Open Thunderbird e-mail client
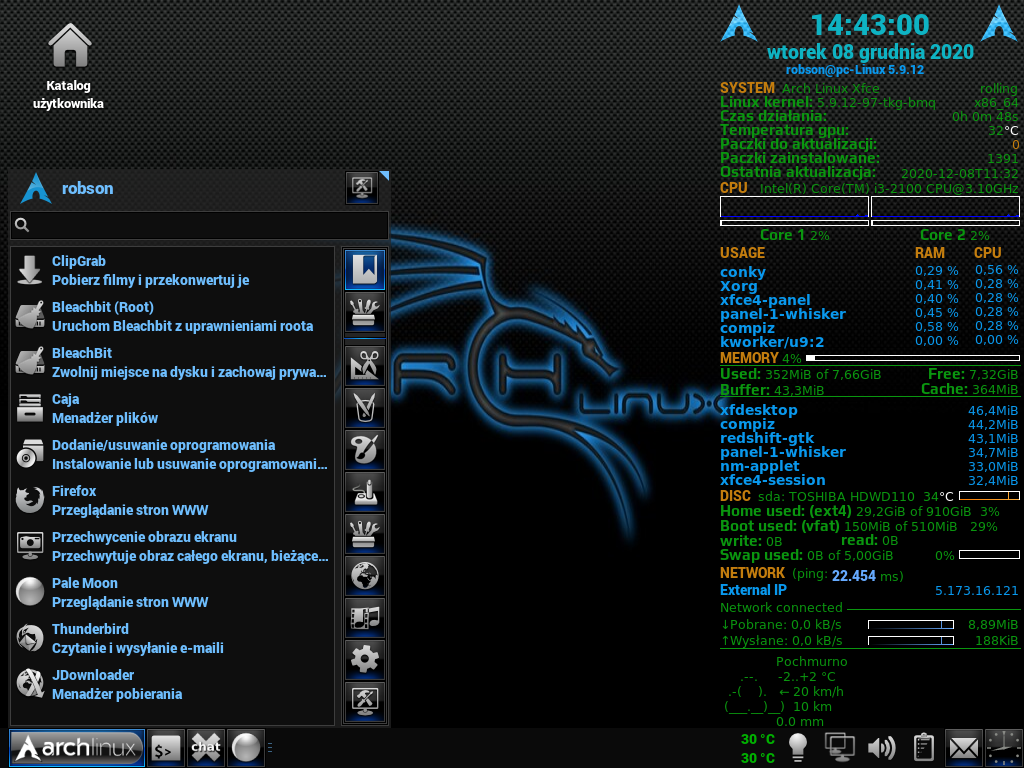 point(172,639)
